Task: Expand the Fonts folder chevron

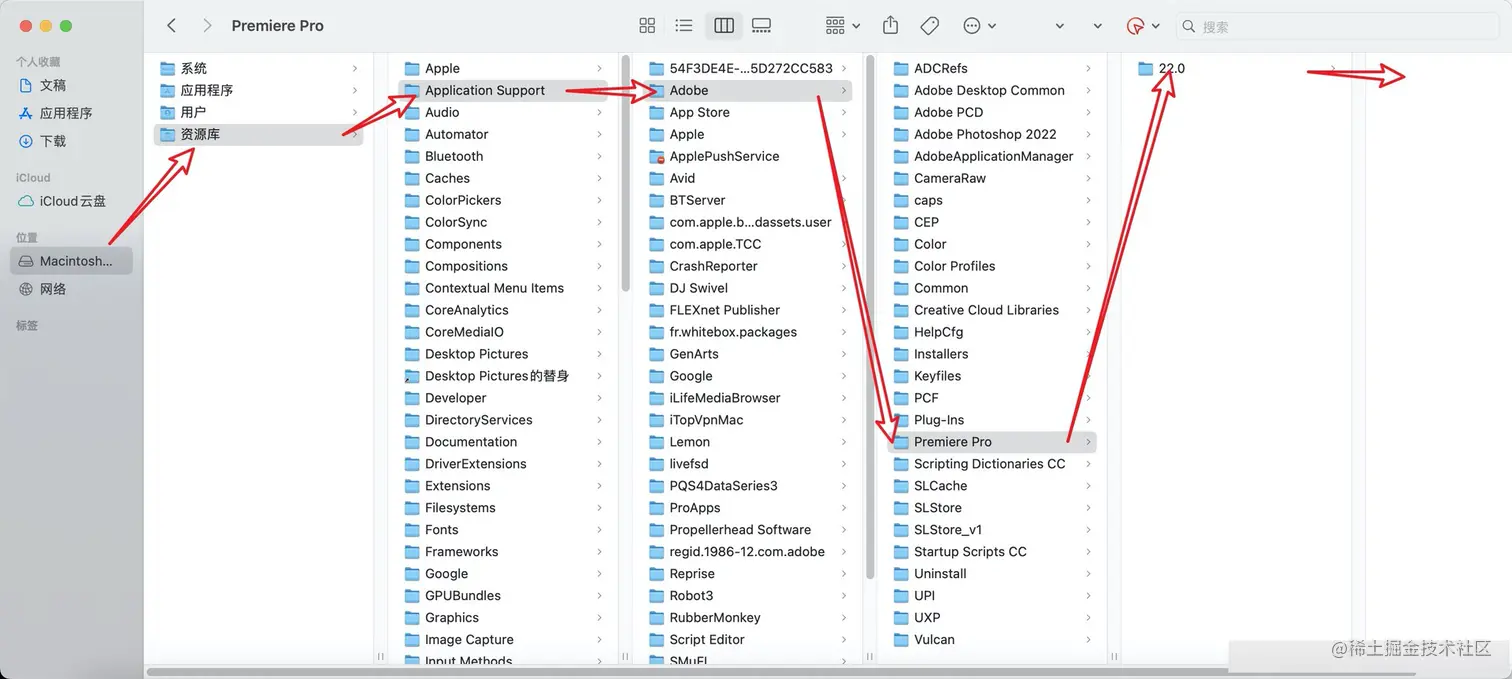Action: (599, 530)
